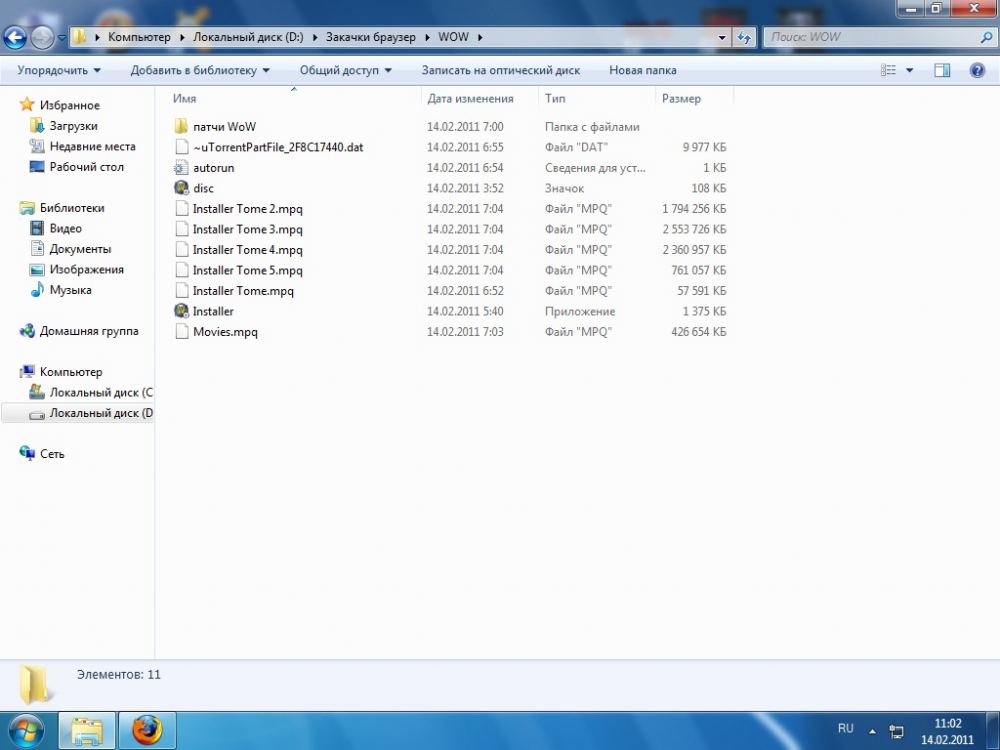Click Windows Explorer taskbar icon

click(x=87, y=731)
